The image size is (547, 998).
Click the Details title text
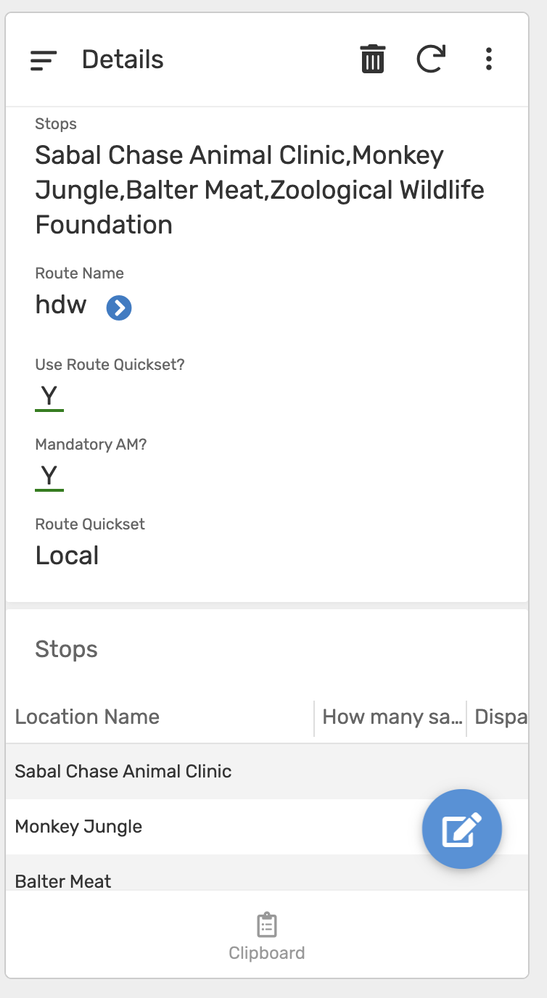pos(123,60)
